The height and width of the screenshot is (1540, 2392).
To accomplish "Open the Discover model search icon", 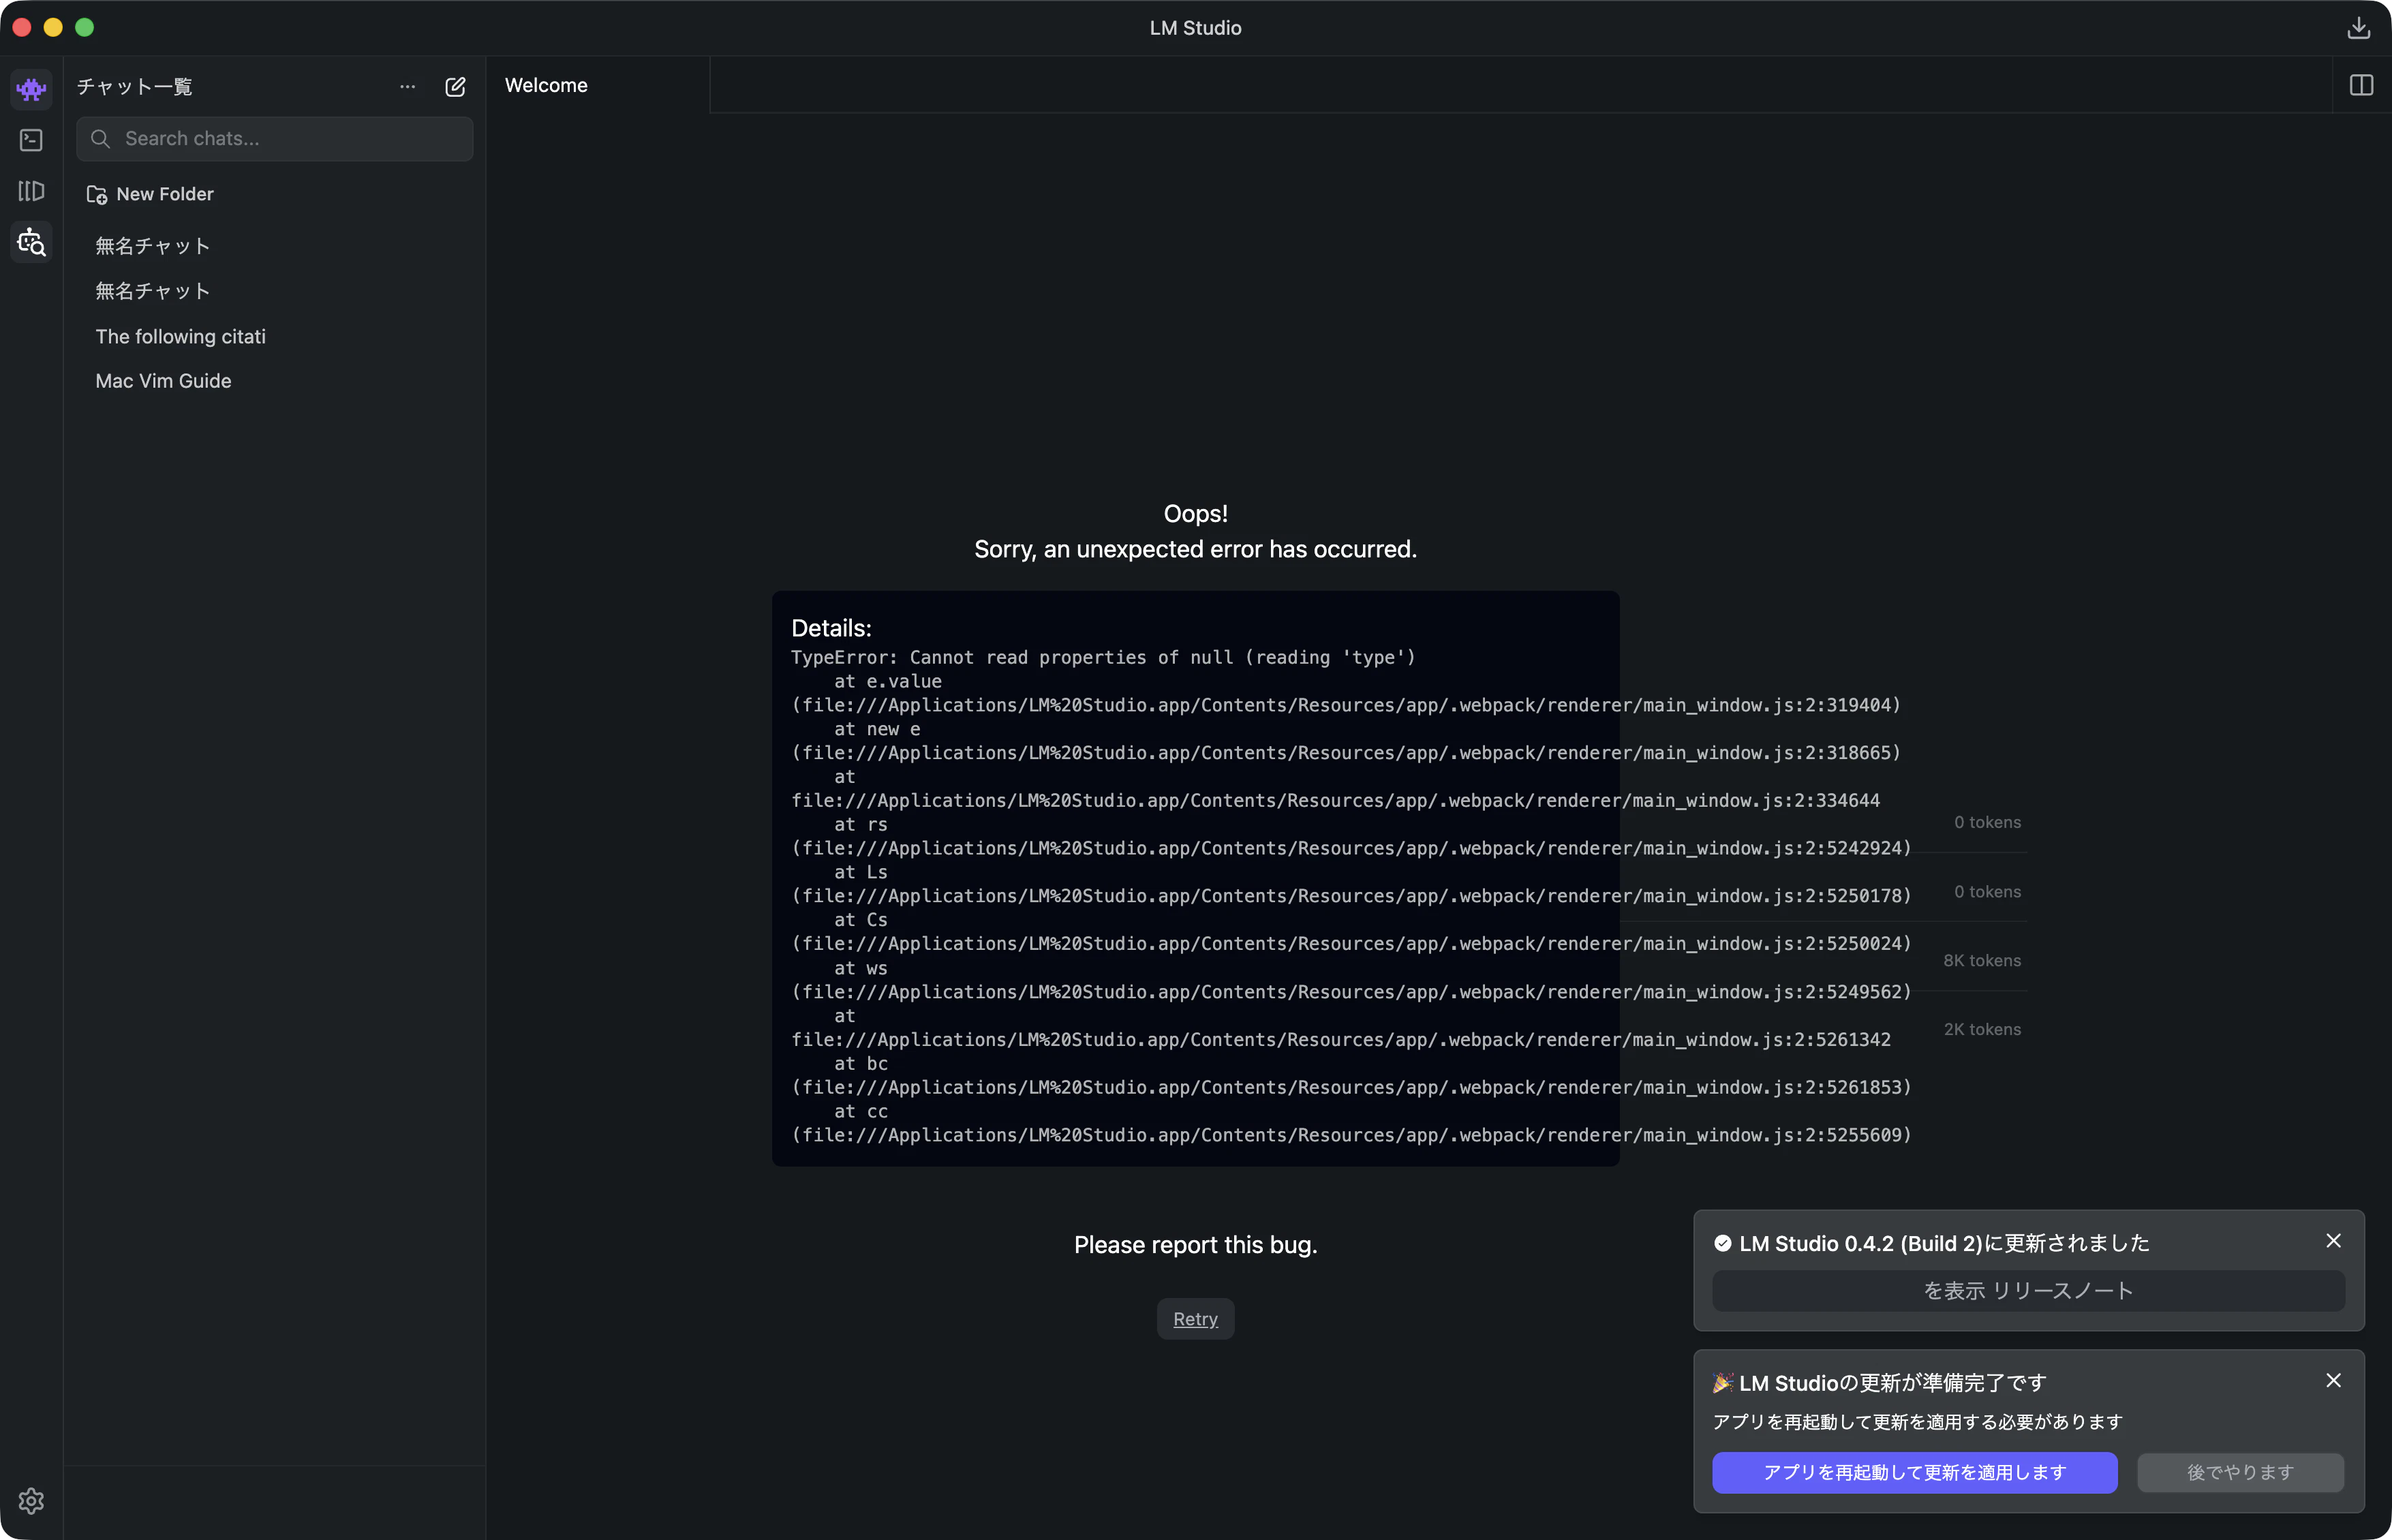I will [31, 242].
